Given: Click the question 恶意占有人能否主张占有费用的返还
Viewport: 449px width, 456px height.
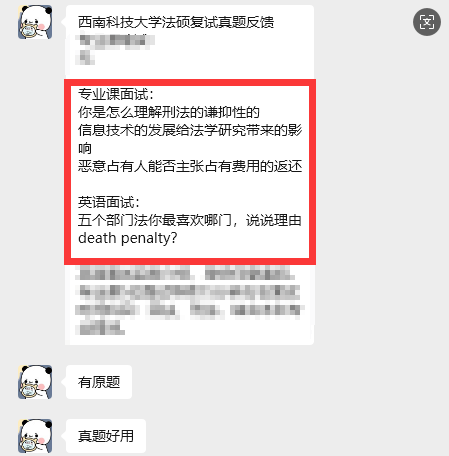Looking at the screenshot, I should (190, 166).
